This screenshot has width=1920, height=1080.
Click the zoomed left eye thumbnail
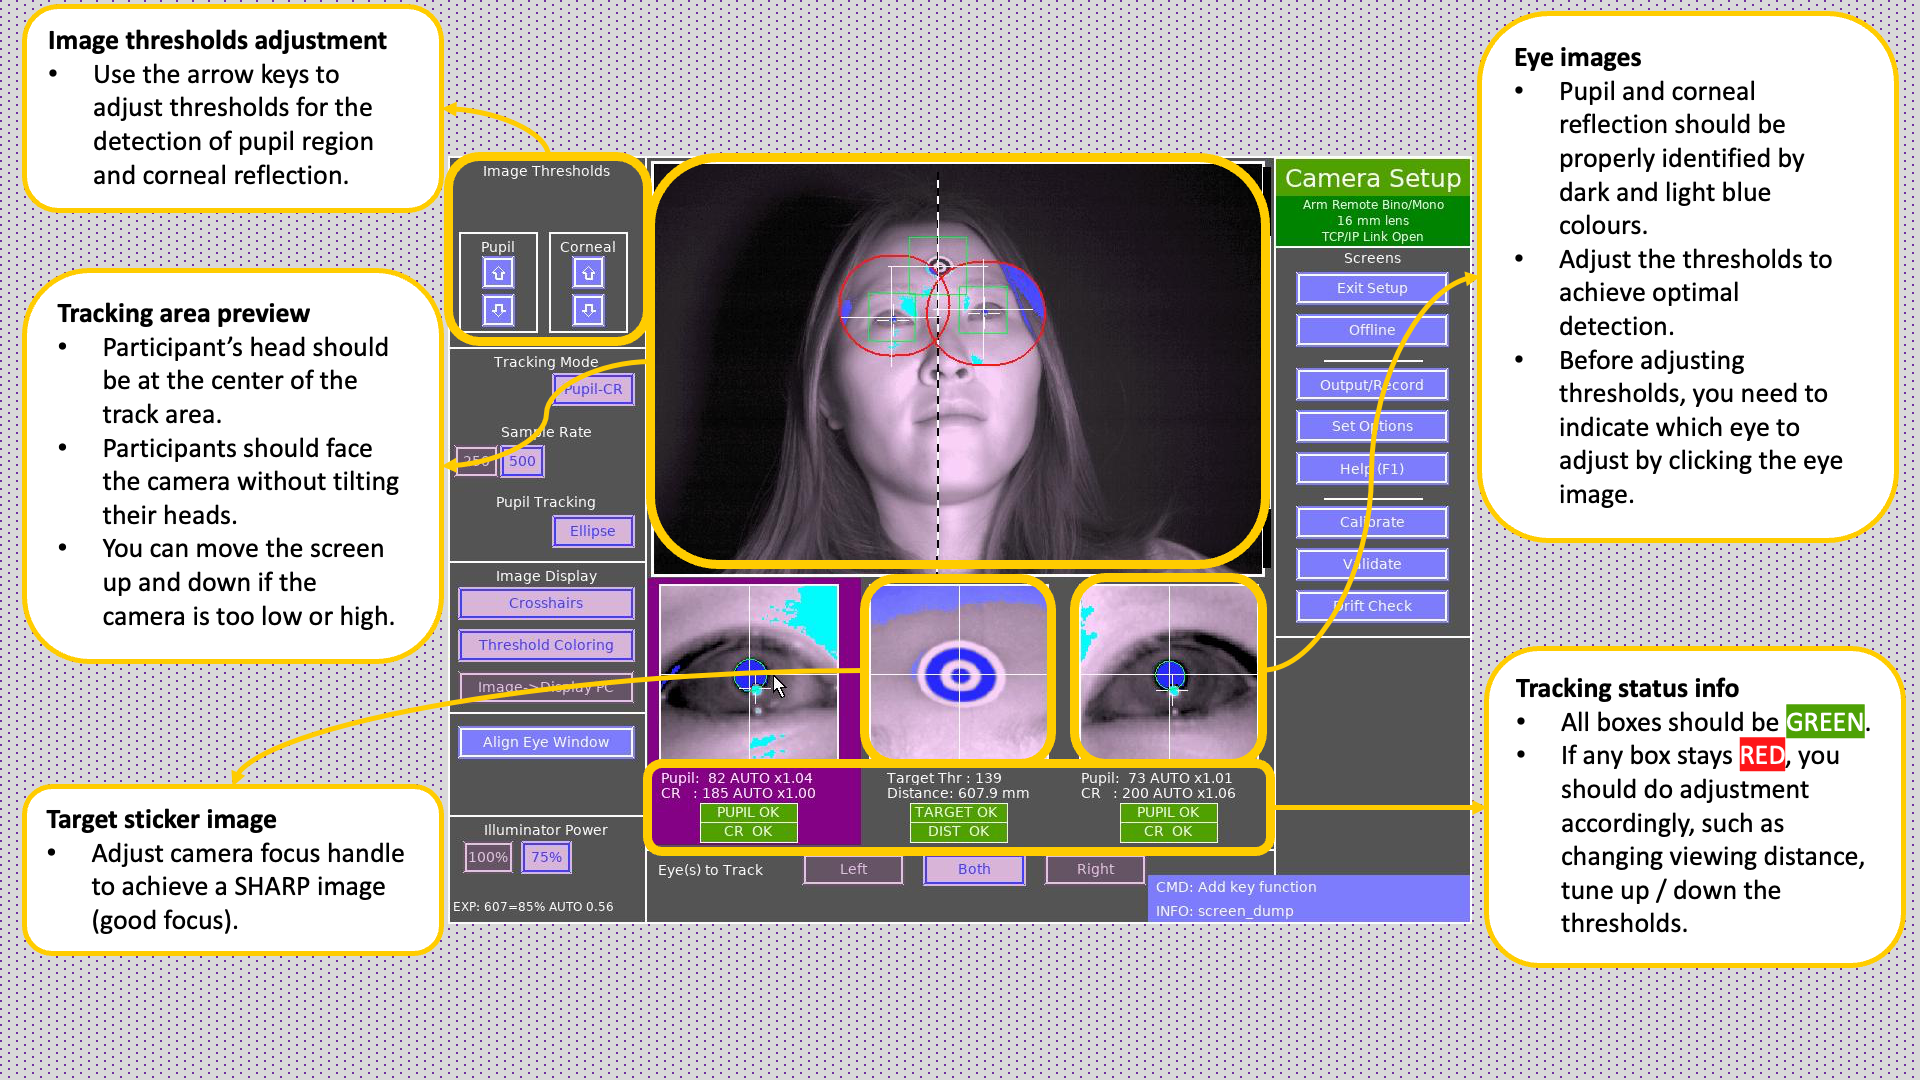753,670
